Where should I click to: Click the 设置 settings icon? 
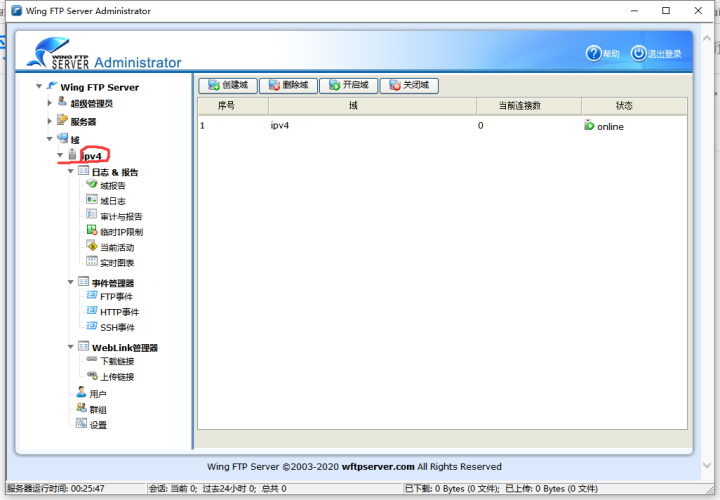81,423
